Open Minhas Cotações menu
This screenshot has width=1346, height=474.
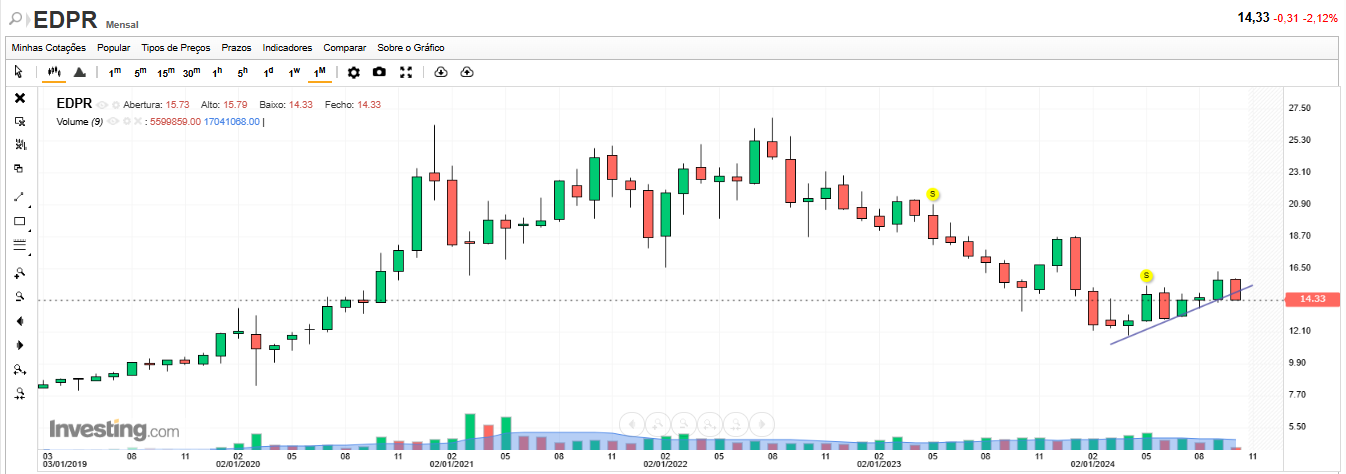click(49, 47)
